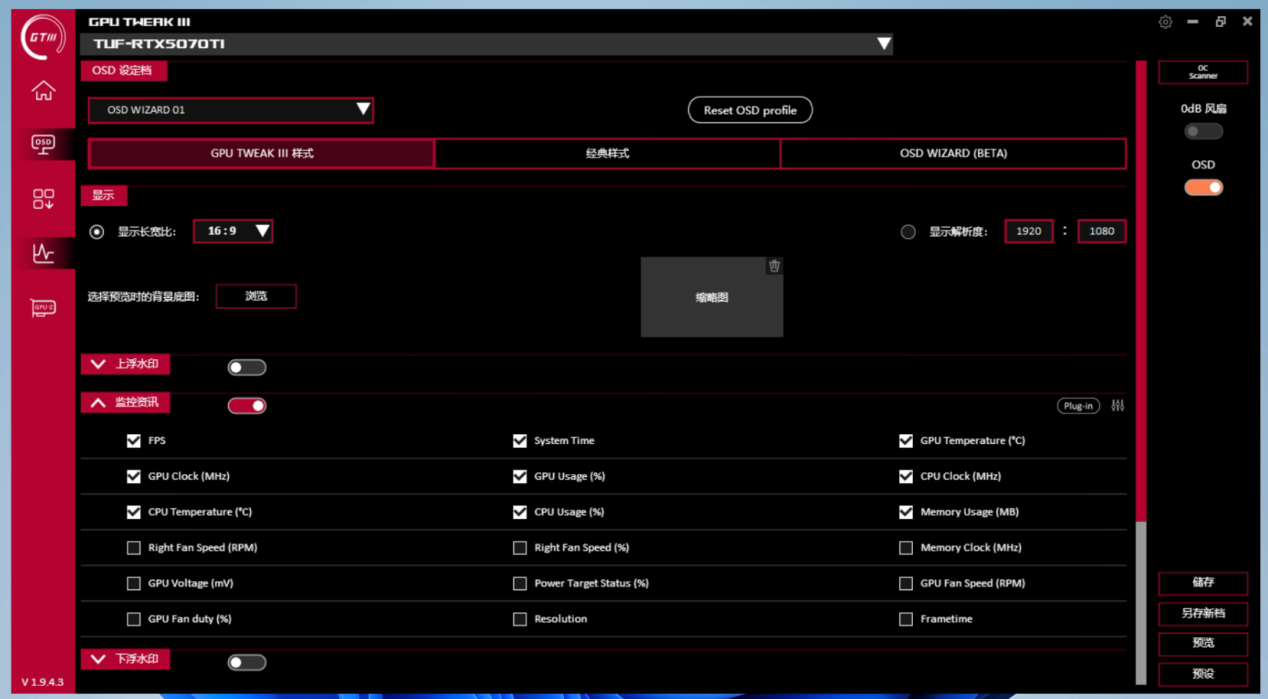Click the 1920 resolution width field

coord(1028,231)
